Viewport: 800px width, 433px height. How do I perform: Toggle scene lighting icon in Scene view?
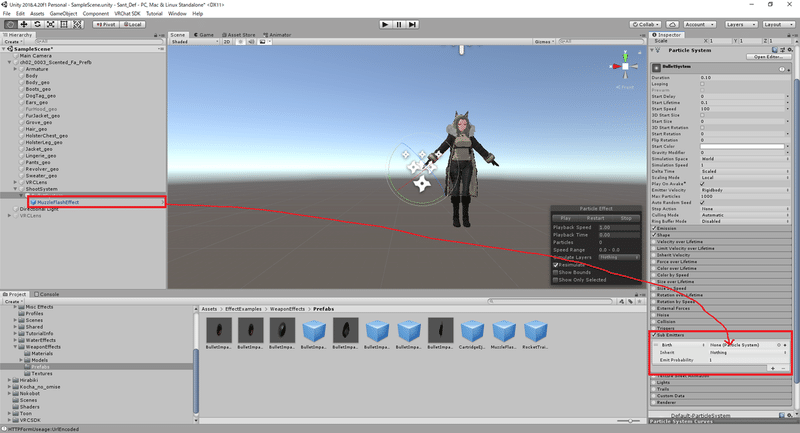tap(240, 42)
